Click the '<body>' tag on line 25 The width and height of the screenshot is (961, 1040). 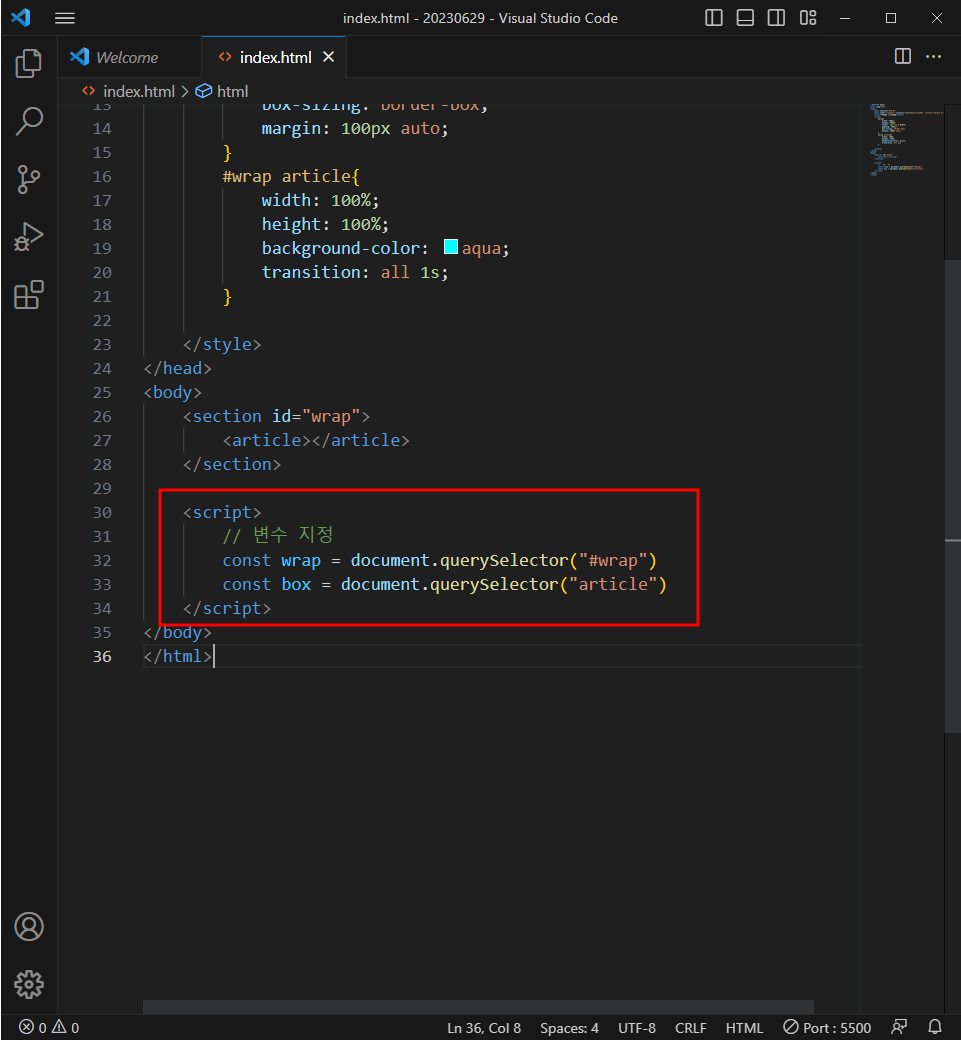point(172,393)
